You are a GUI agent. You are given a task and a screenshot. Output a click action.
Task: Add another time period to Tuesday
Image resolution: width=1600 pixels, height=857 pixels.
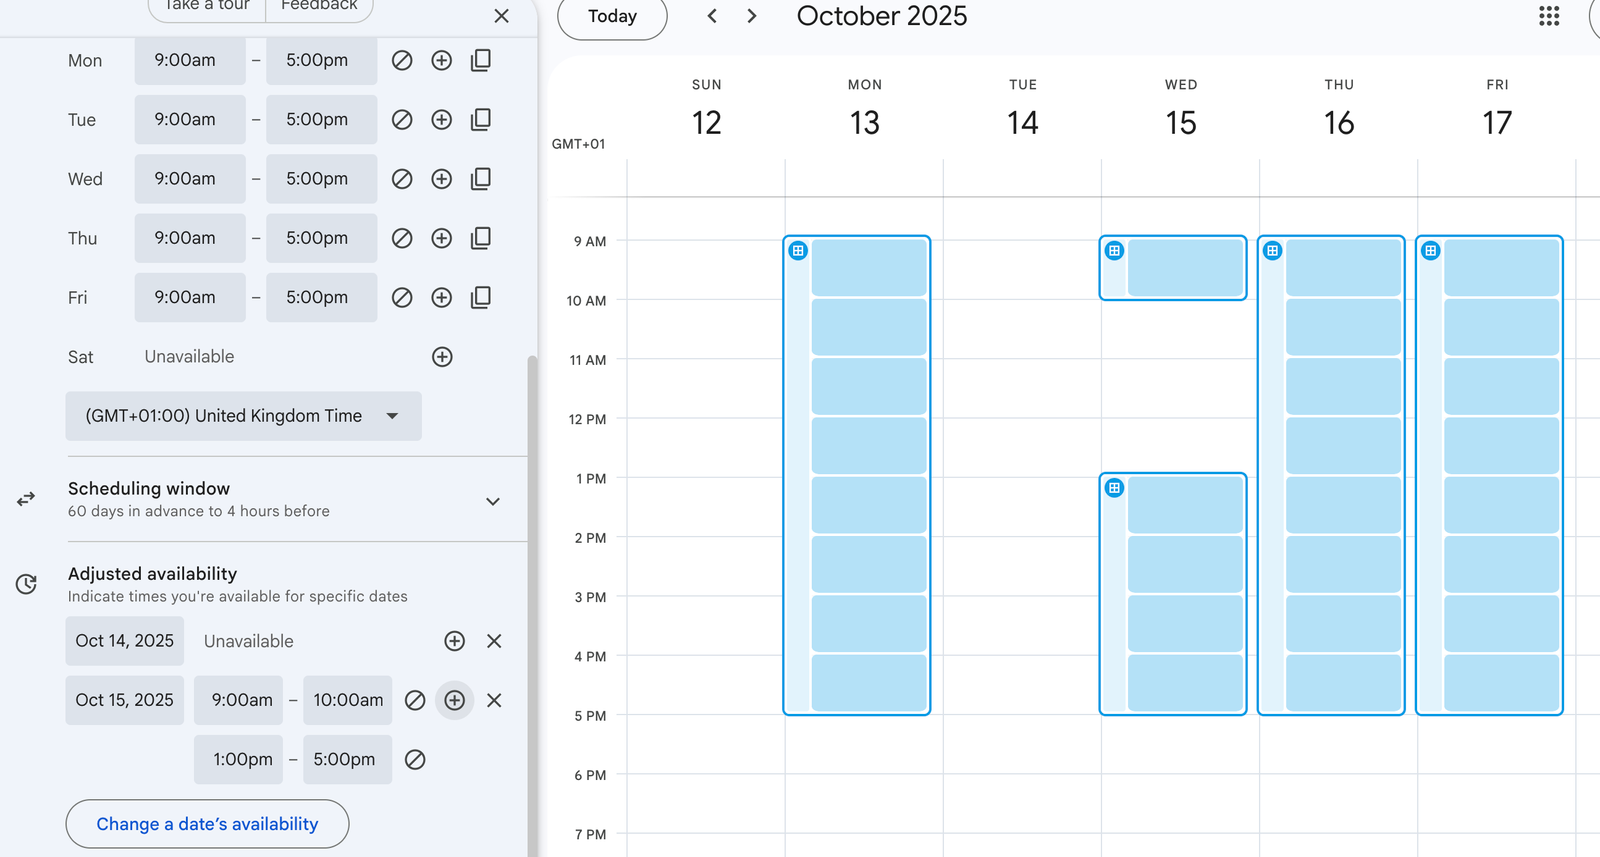pyautogui.click(x=441, y=120)
